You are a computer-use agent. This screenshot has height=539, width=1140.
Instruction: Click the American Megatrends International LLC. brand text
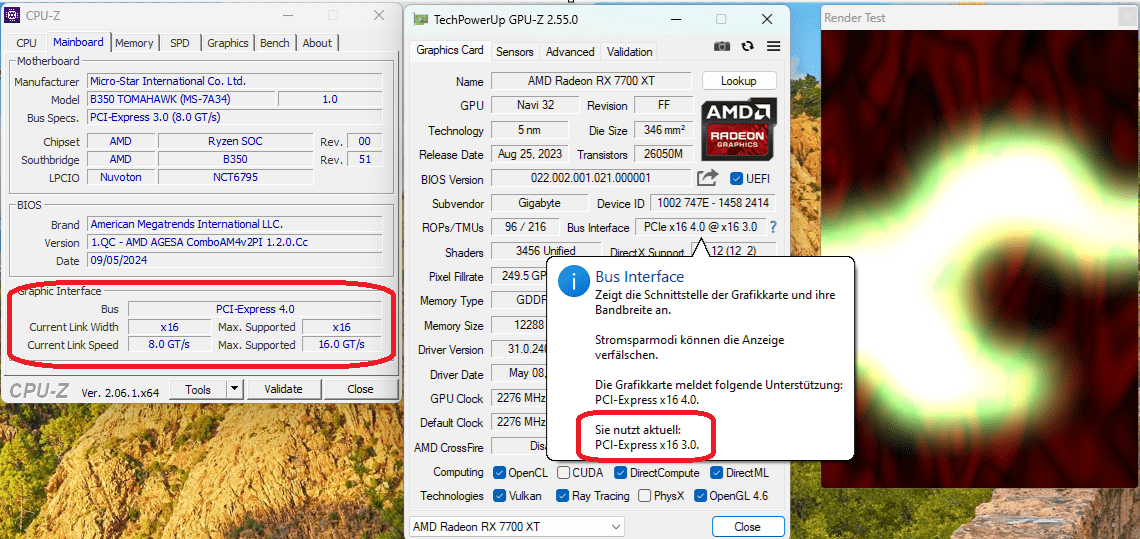[186, 224]
